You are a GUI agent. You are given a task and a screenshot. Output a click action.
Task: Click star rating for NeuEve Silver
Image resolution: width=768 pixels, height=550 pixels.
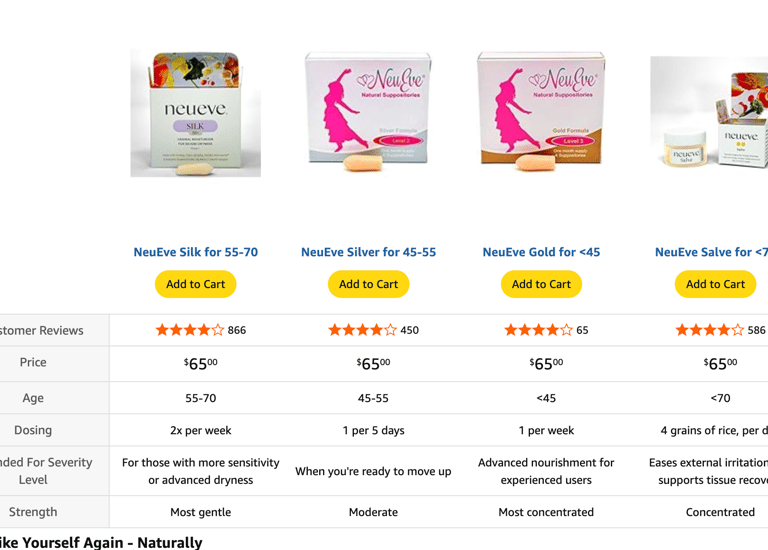point(362,330)
